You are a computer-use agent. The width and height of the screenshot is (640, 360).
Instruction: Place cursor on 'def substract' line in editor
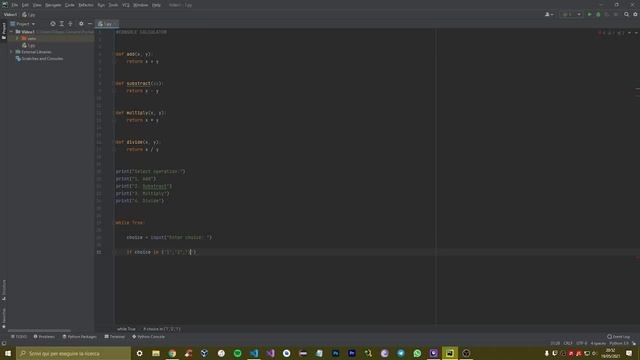(139, 83)
